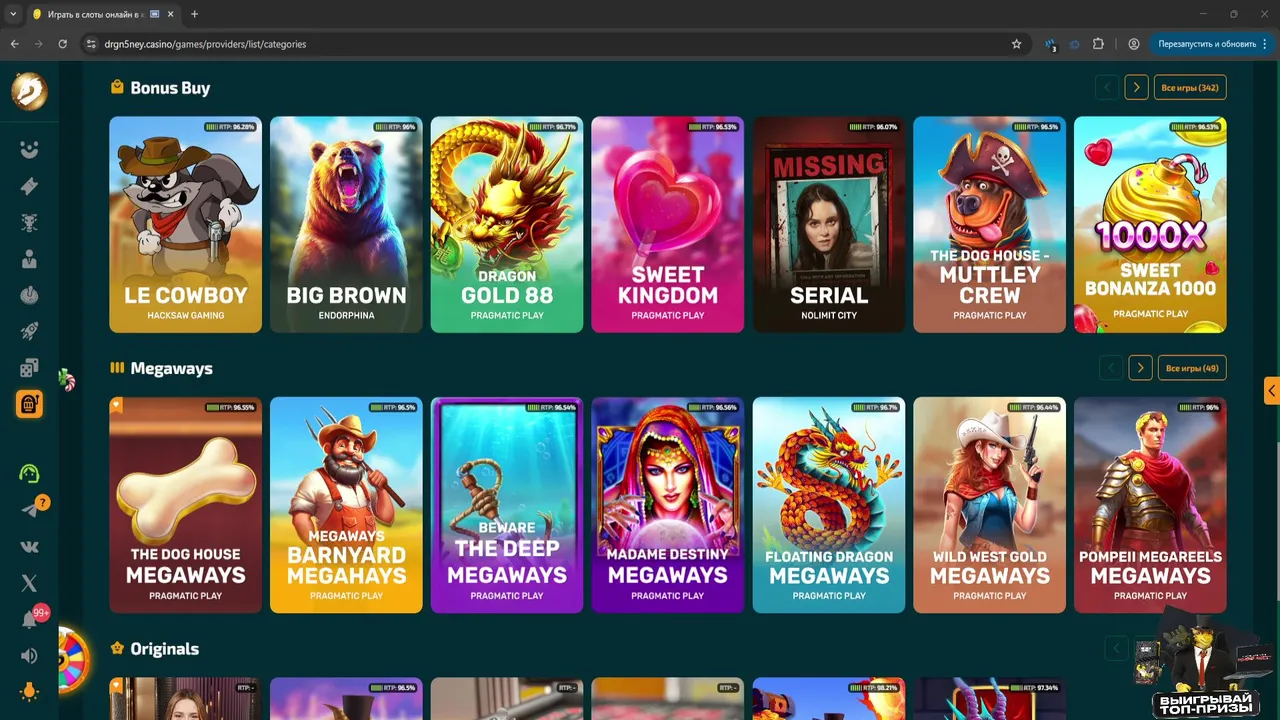Open Все игры (49) for Megaways
Image resolution: width=1280 pixels, height=720 pixels.
(1192, 368)
